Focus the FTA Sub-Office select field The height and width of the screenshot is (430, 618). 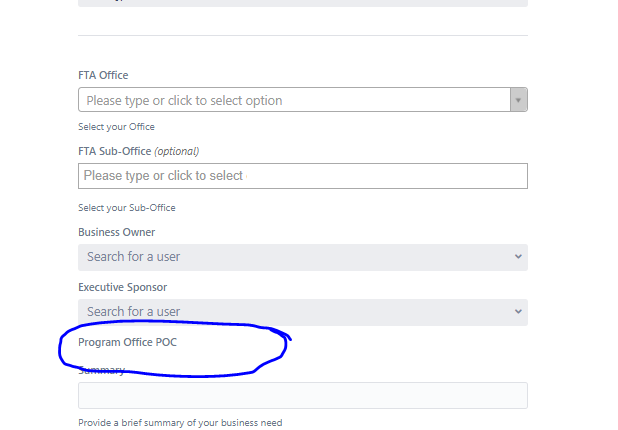pyautogui.click(x=303, y=176)
